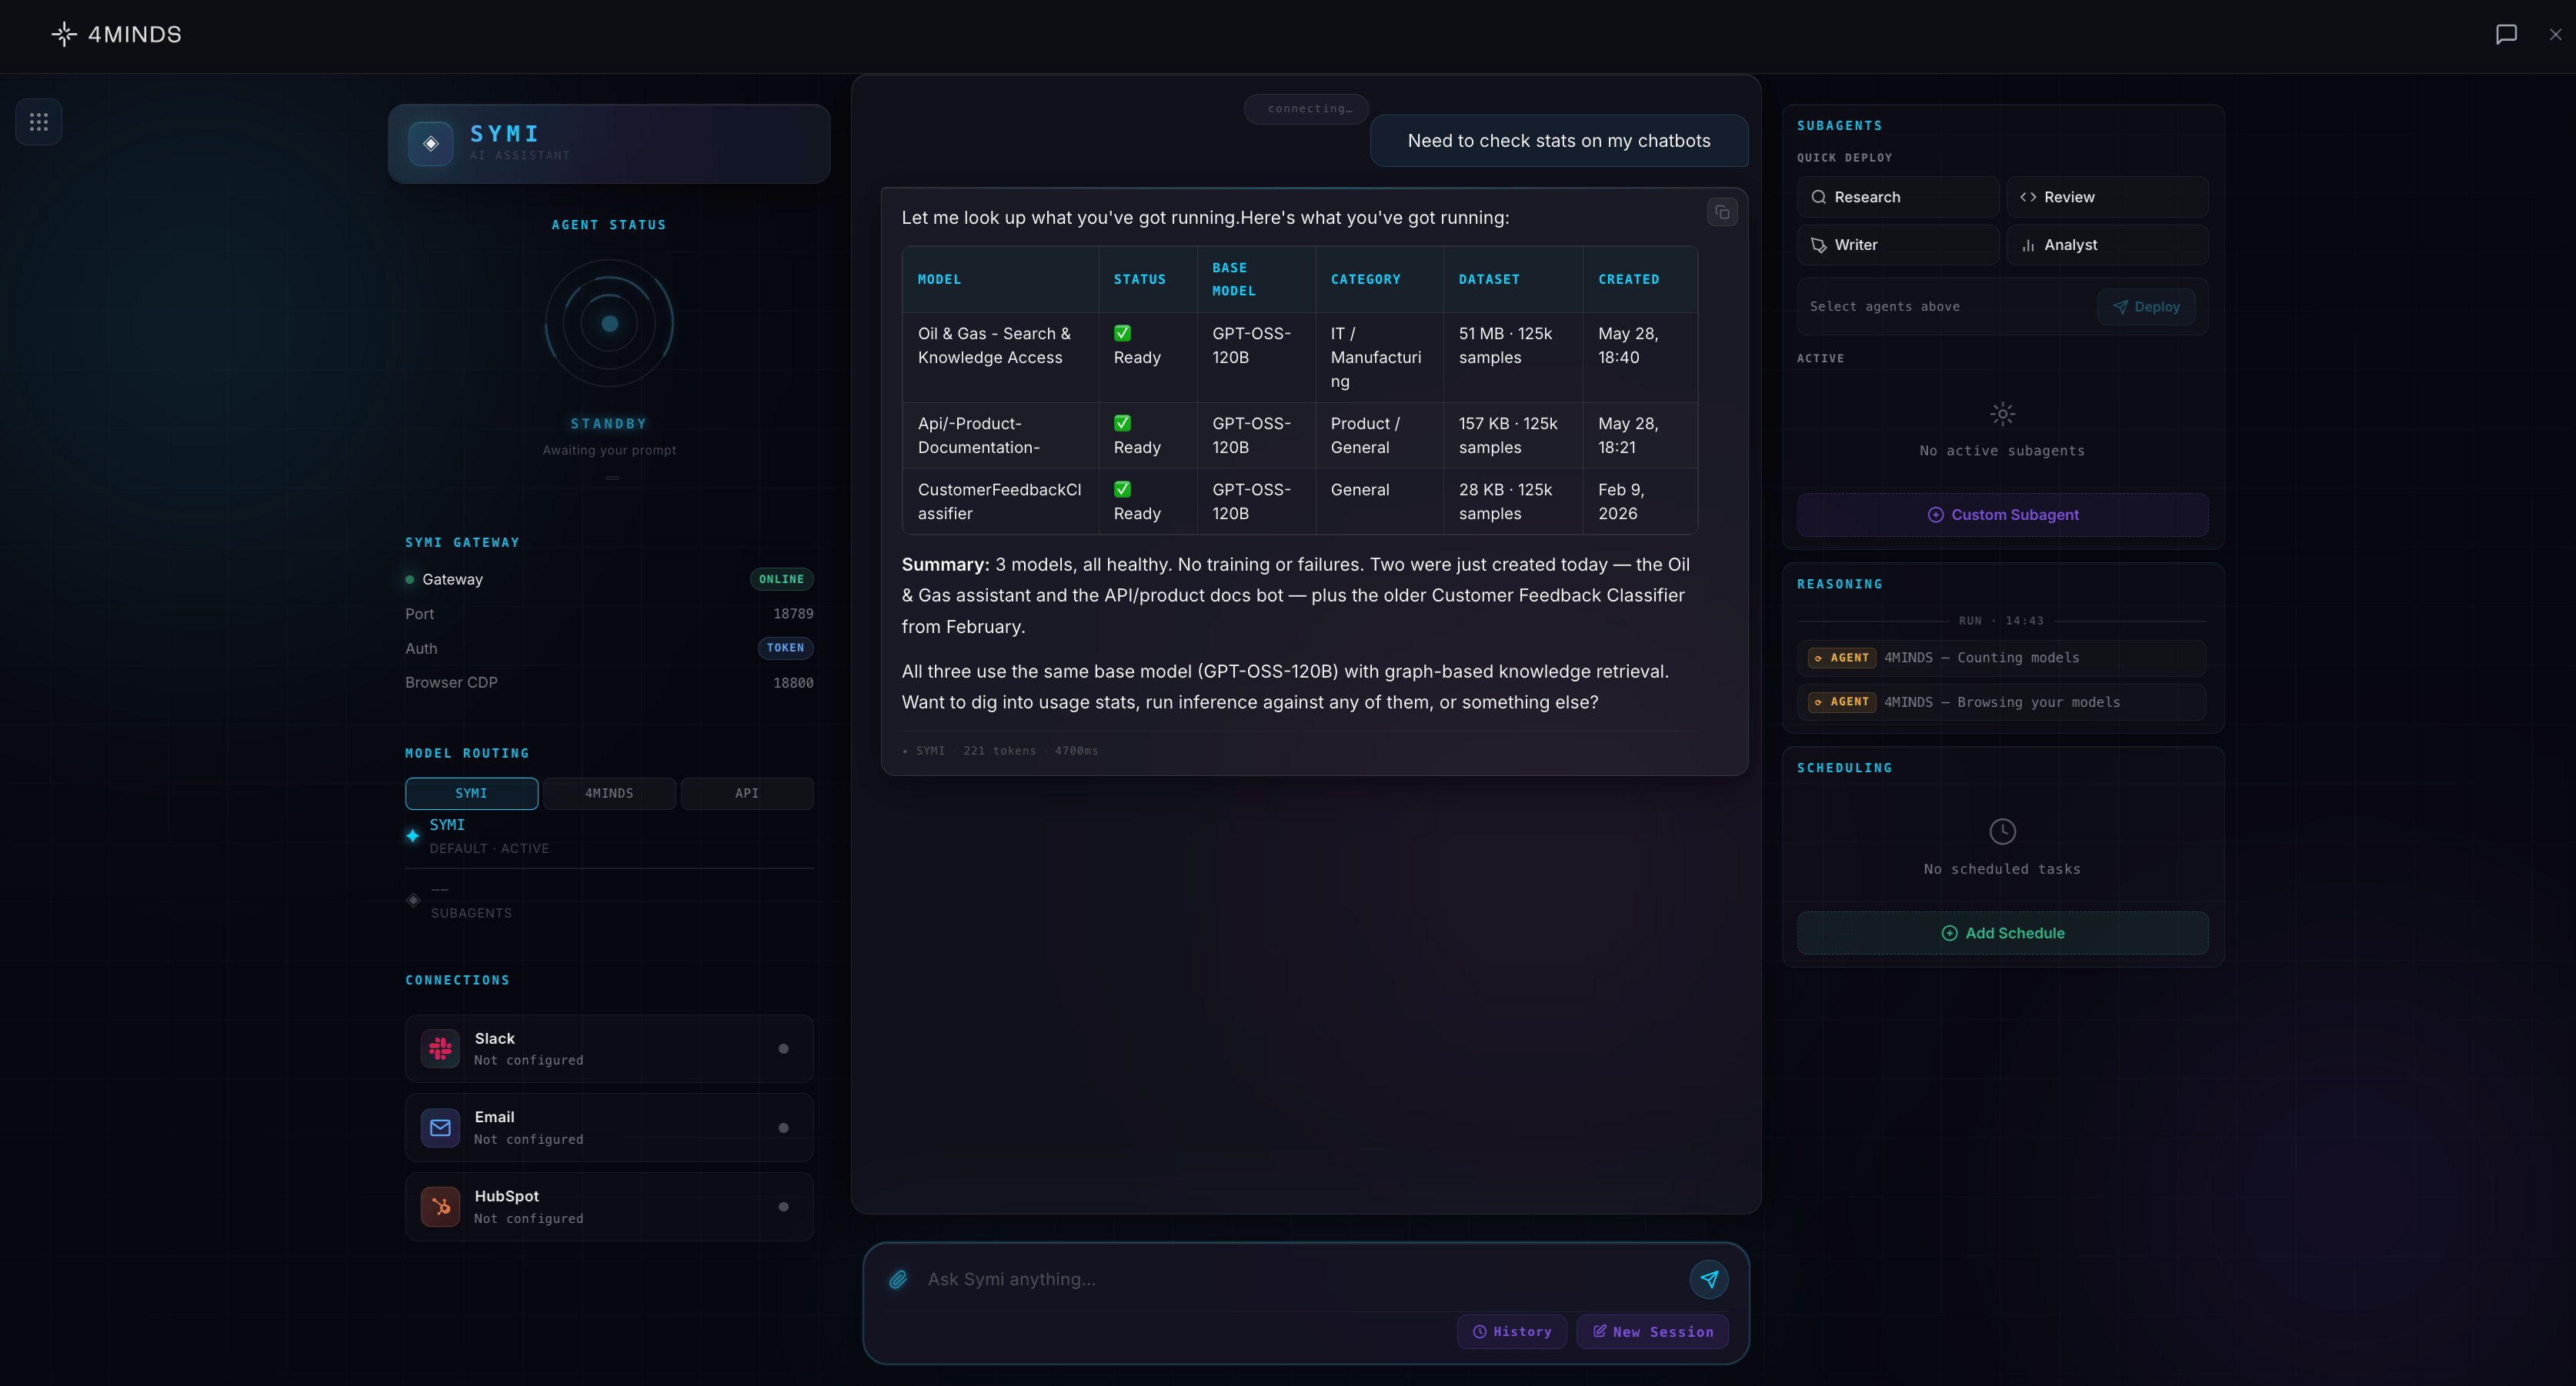The image size is (2576, 1386).
Task: Click Add Schedule button
Action: tap(2002, 933)
